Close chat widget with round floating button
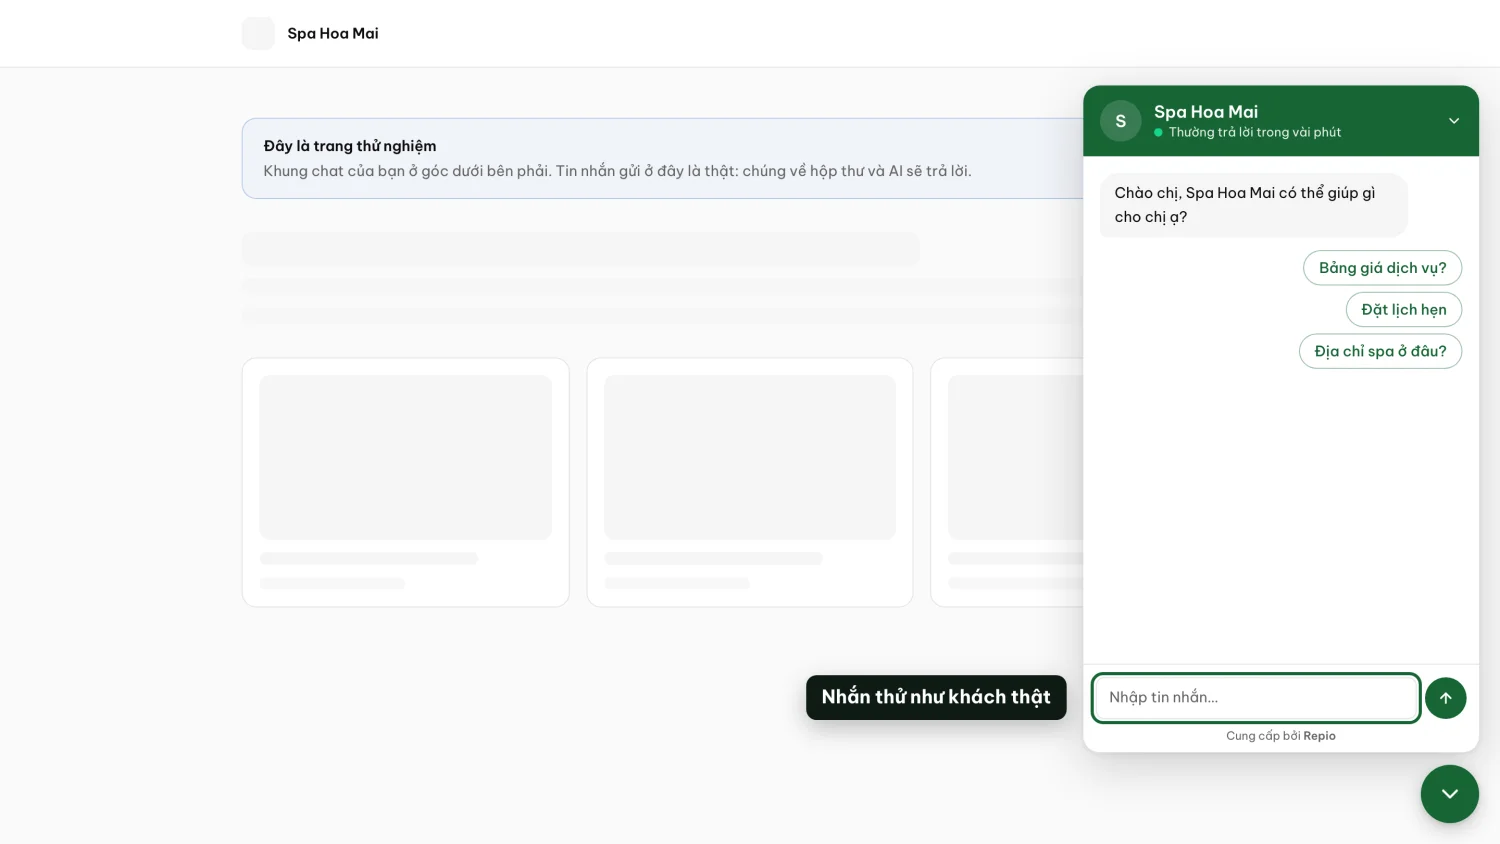 point(1449,794)
